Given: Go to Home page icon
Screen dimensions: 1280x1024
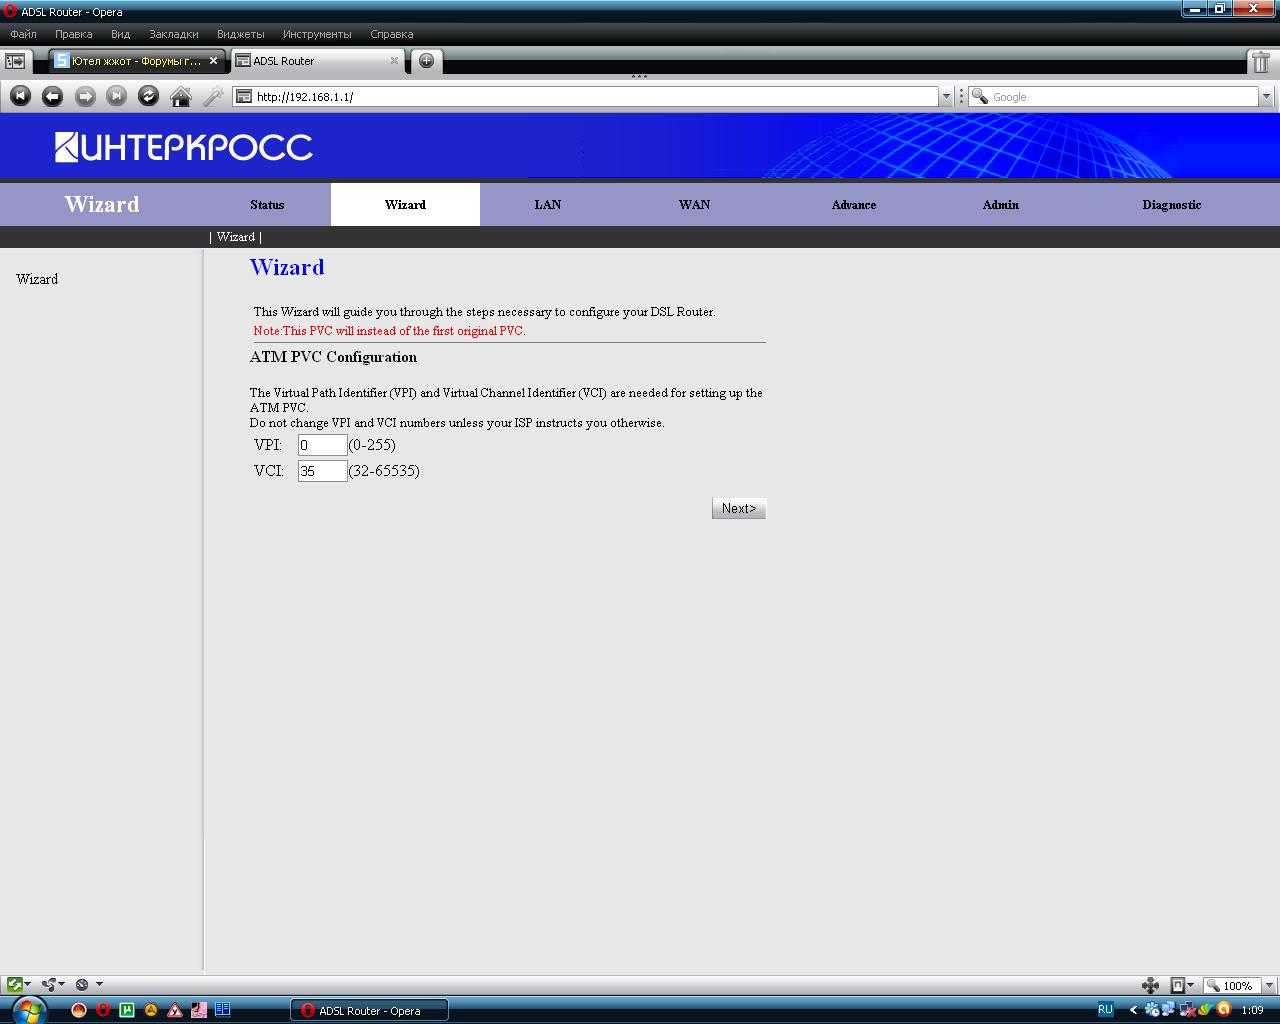Looking at the screenshot, I should [x=181, y=96].
